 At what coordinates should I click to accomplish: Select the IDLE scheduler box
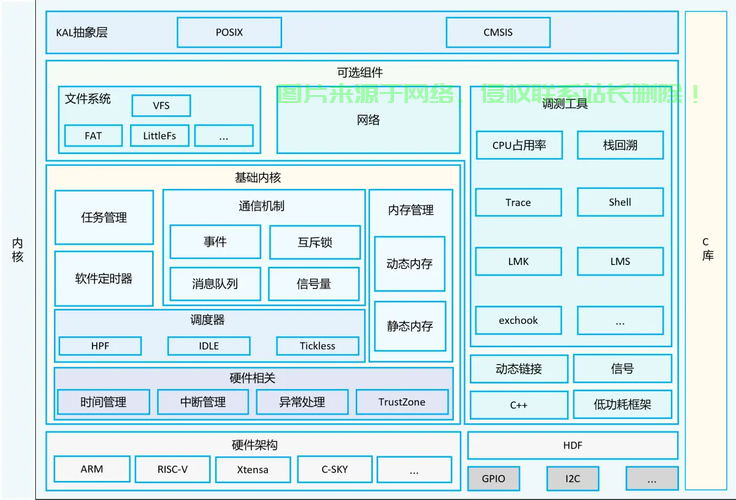point(209,346)
